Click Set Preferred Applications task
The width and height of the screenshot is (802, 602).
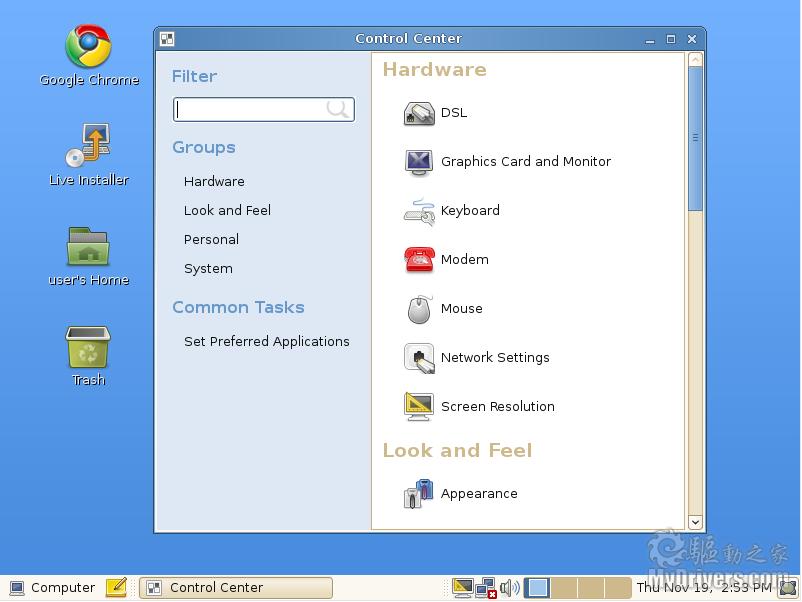(x=266, y=342)
